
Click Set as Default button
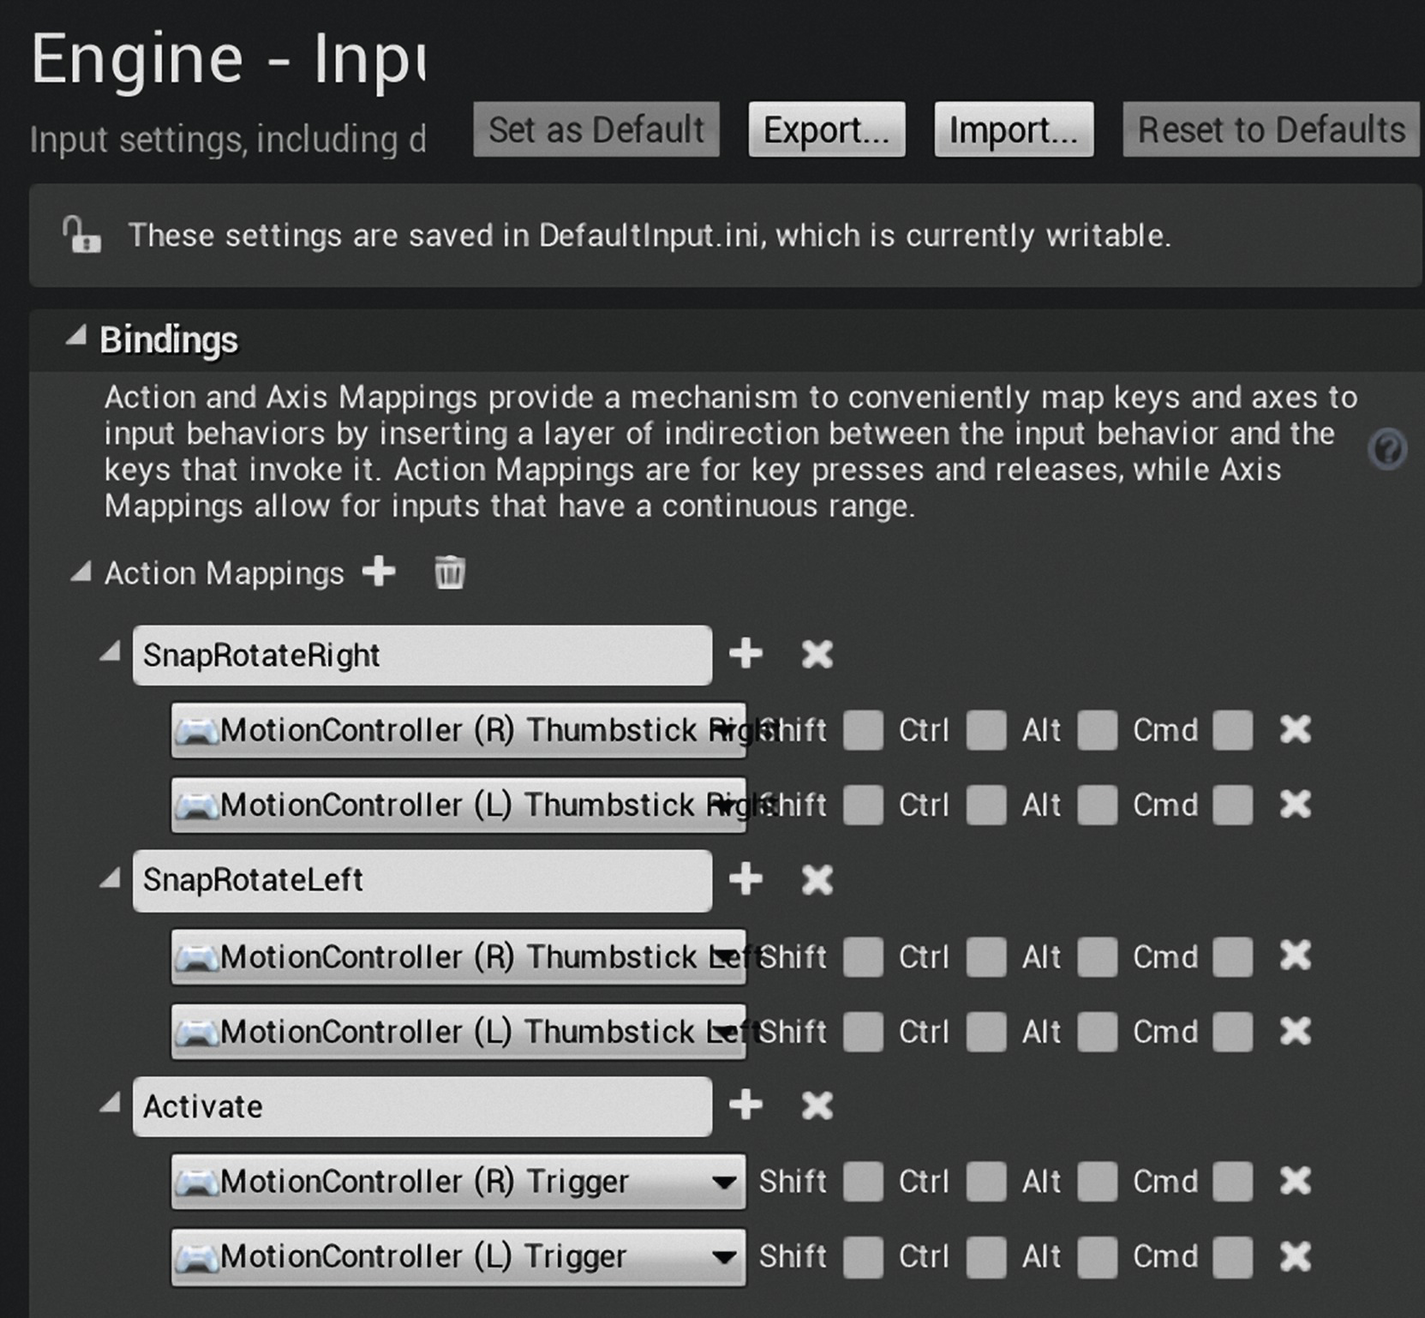click(596, 129)
